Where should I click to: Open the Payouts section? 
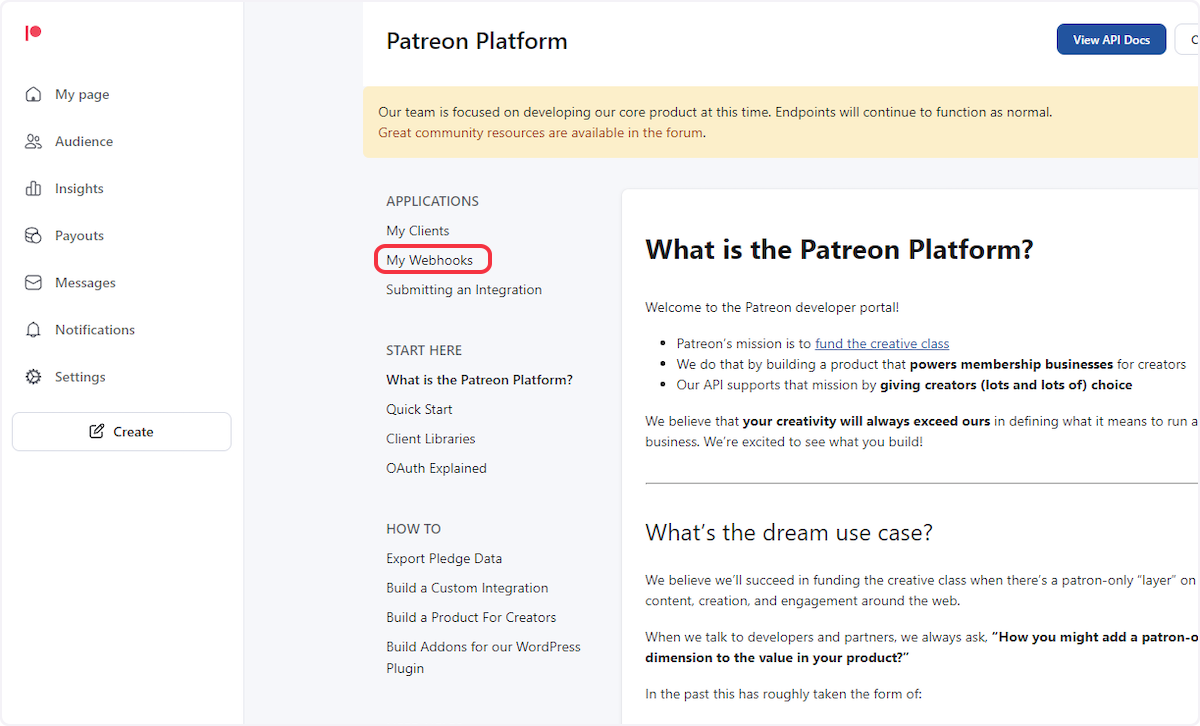coord(80,235)
